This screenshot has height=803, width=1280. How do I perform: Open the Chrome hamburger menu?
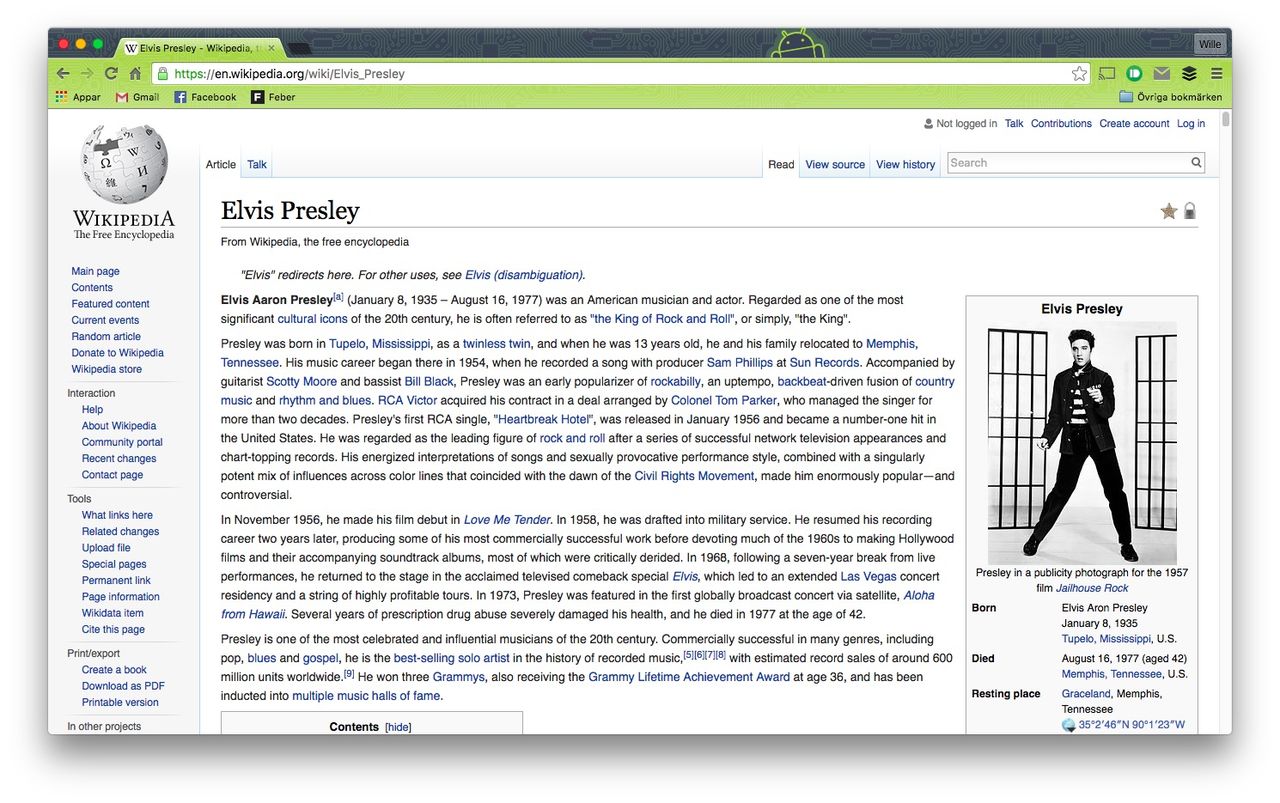point(1216,73)
